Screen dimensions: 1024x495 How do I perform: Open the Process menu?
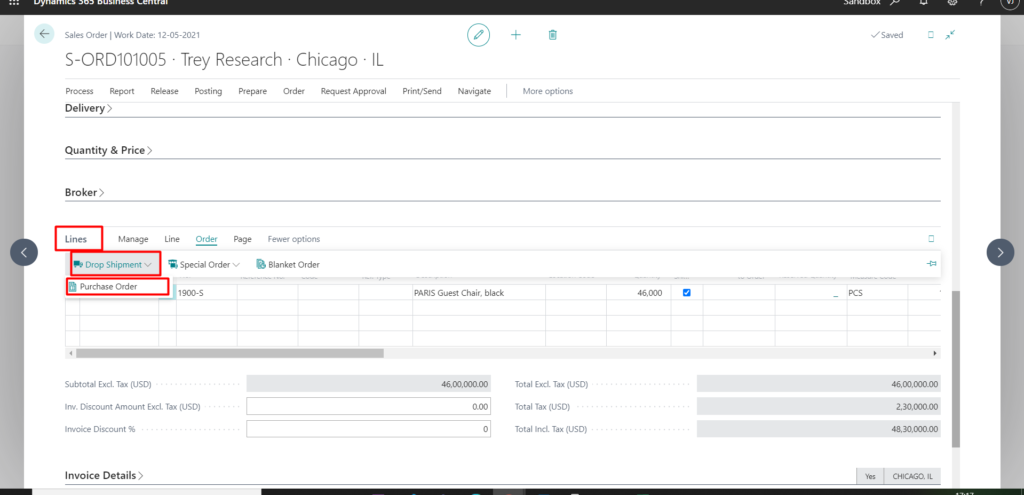point(79,91)
